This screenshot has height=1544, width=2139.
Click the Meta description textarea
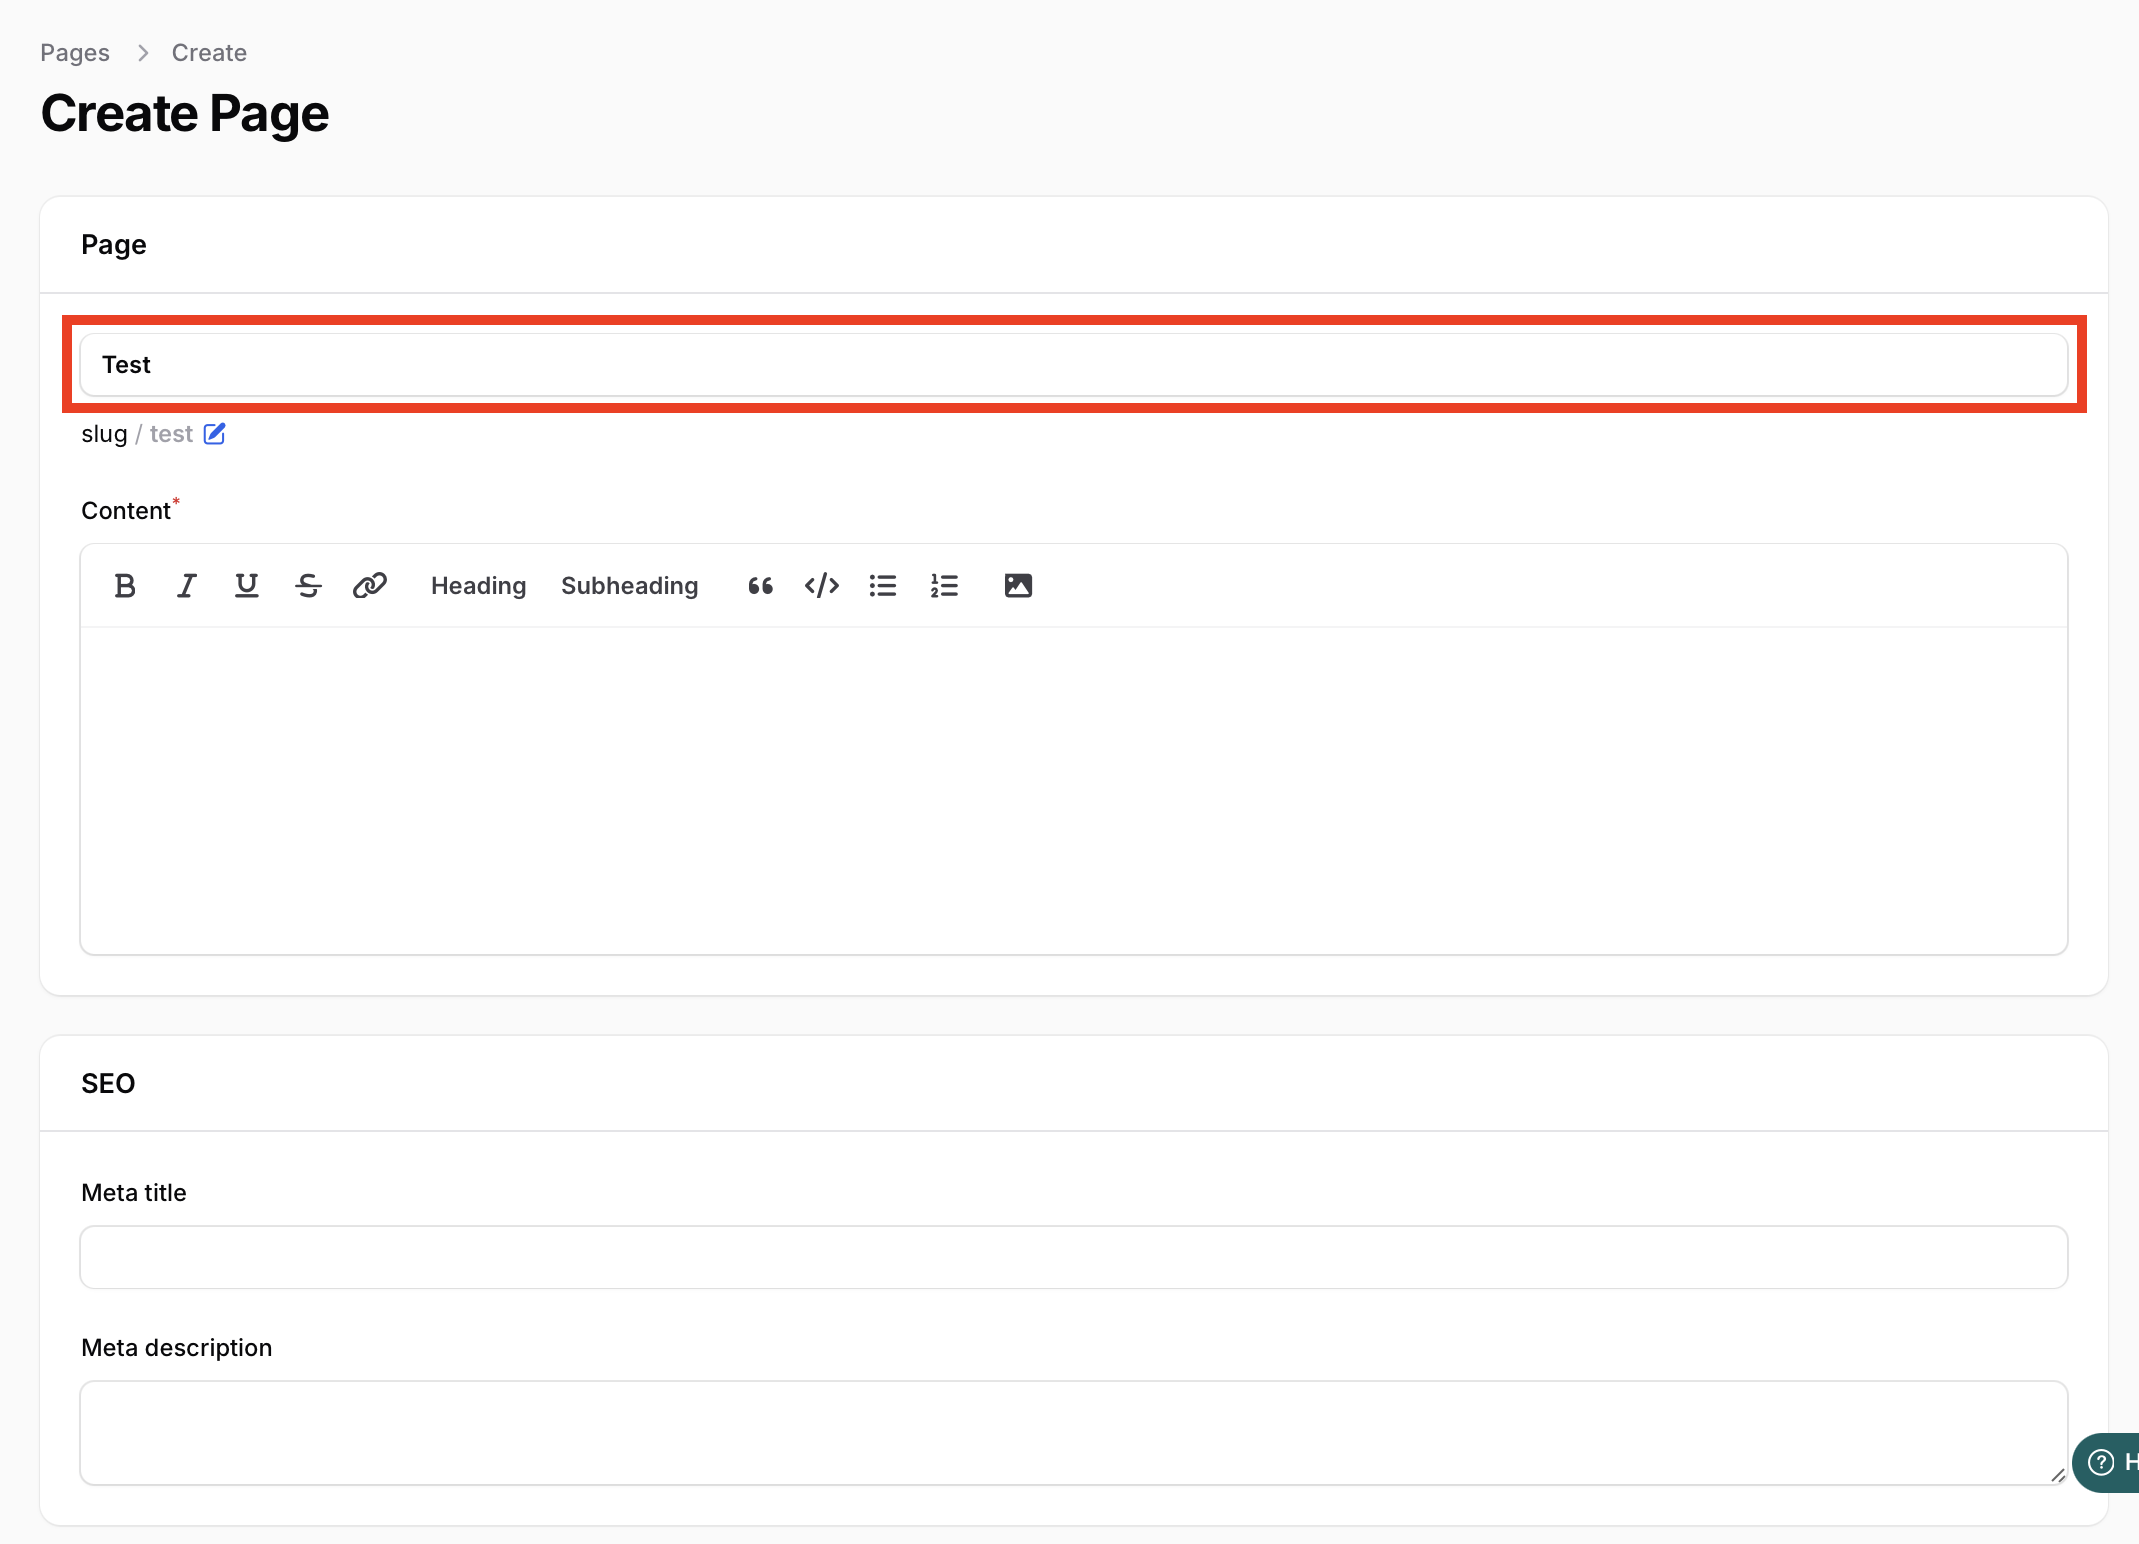point(1073,1432)
